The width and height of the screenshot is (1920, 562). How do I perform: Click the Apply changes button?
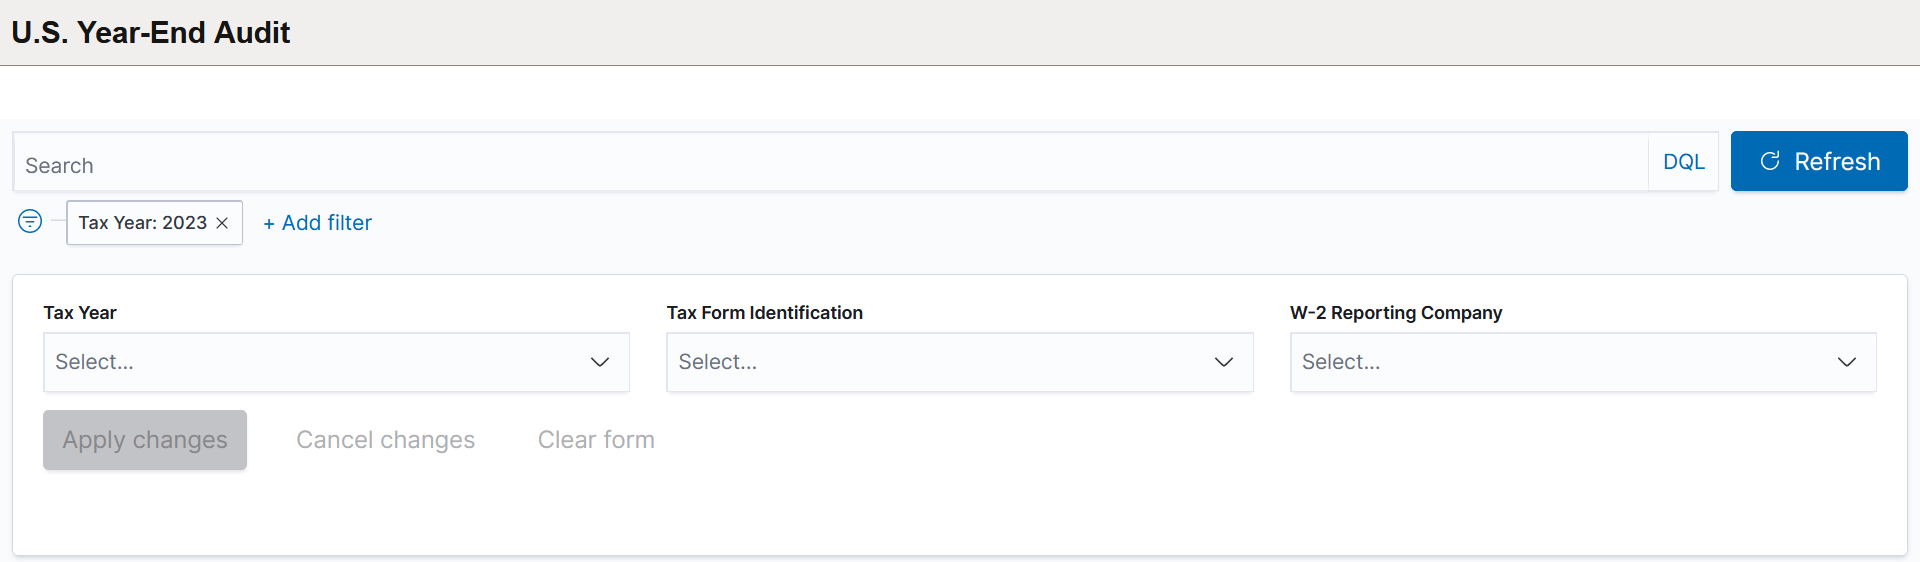[x=145, y=440]
